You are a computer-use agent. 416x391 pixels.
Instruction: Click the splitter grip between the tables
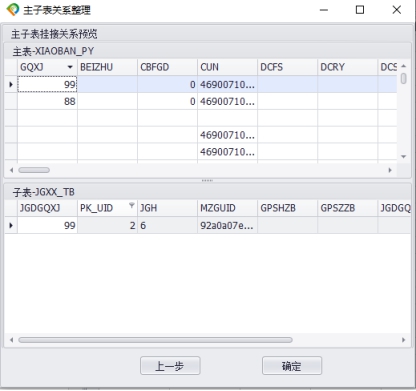207,181
